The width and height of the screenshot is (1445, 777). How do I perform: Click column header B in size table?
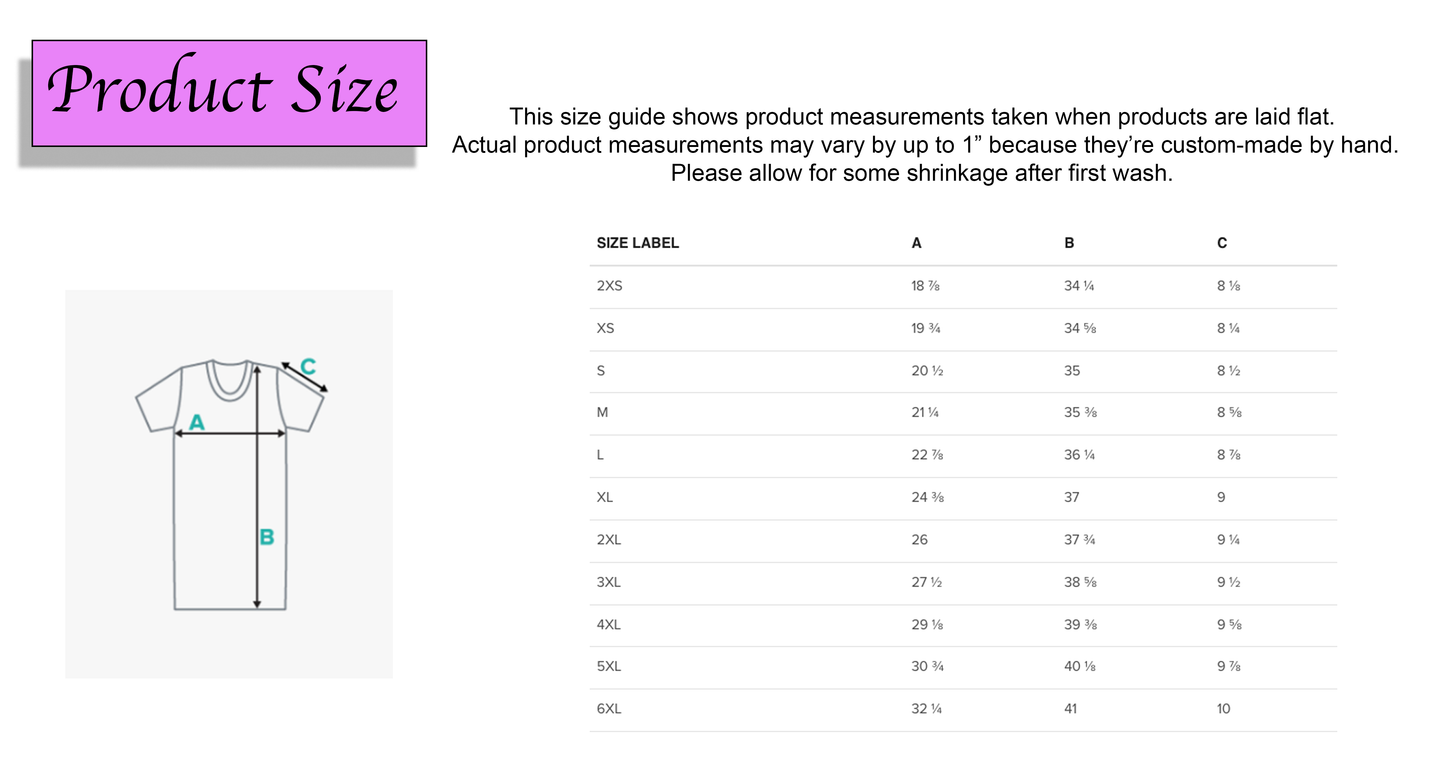[x=1069, y=243]
